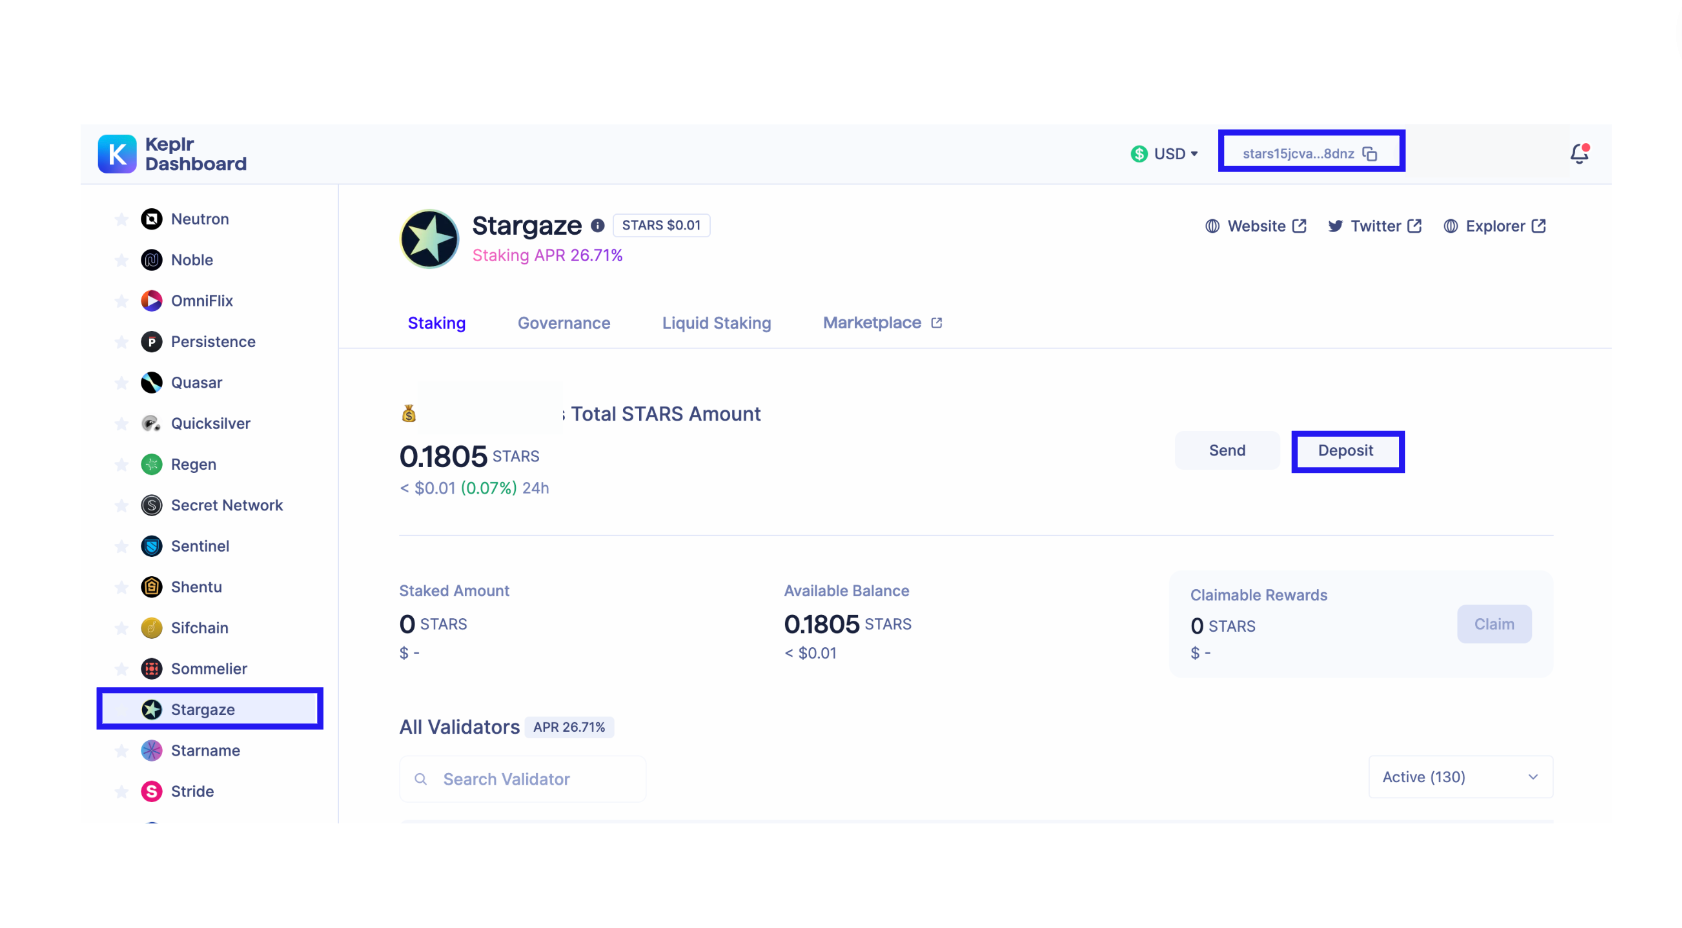Open the notifications bell

click(1579, 153)
